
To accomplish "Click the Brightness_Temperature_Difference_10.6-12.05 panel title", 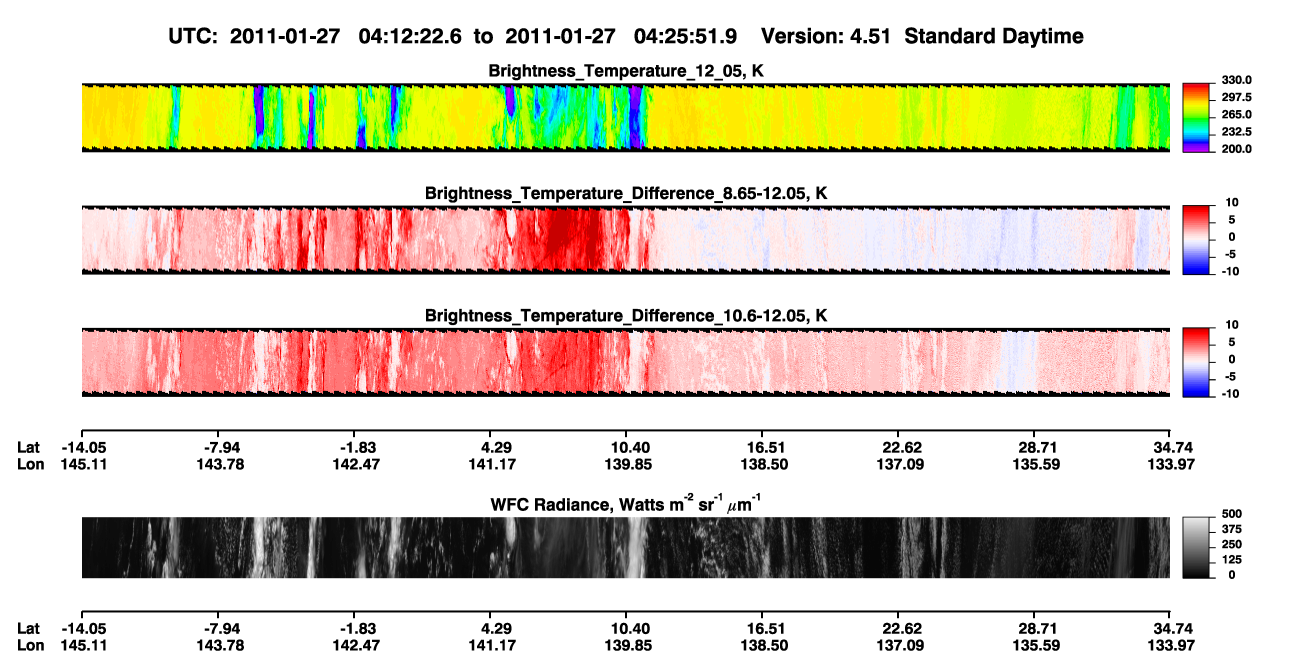I will pyautogui.click(x=626, y=316).
